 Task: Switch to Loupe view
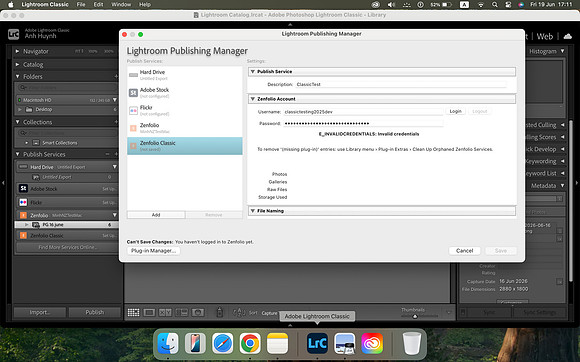(x=149, y=313)
